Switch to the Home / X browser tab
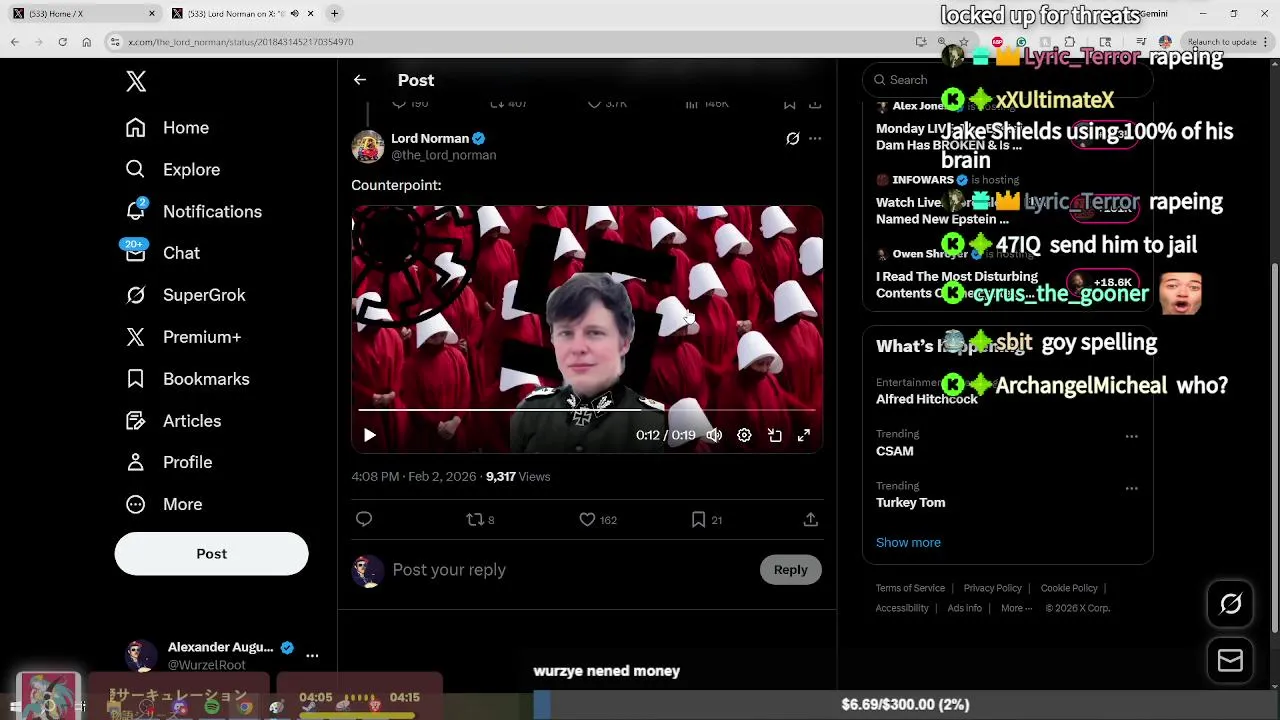Screen dimensions: 1280x720 [85, 14]
